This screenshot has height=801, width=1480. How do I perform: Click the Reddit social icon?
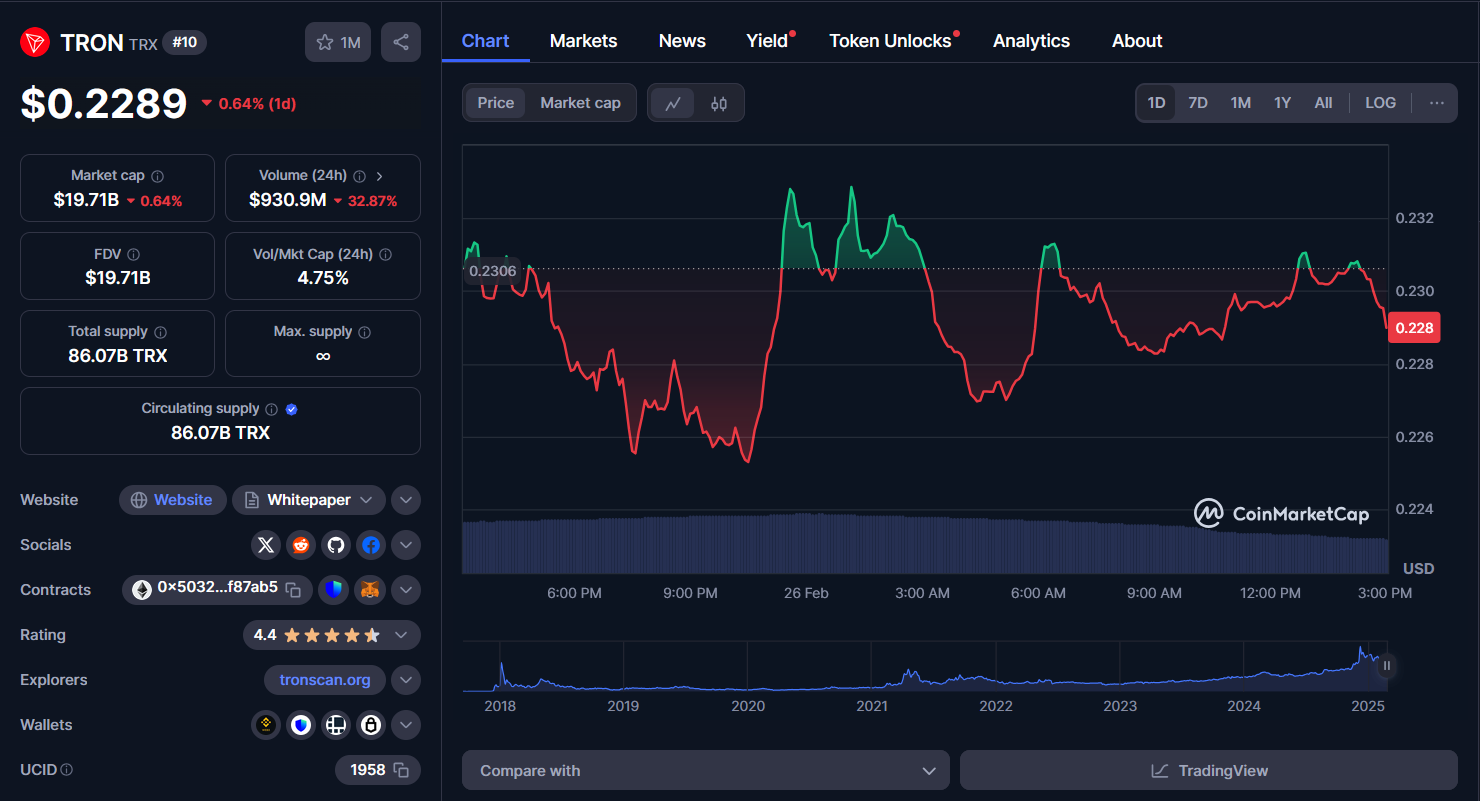tap(300, 545)
